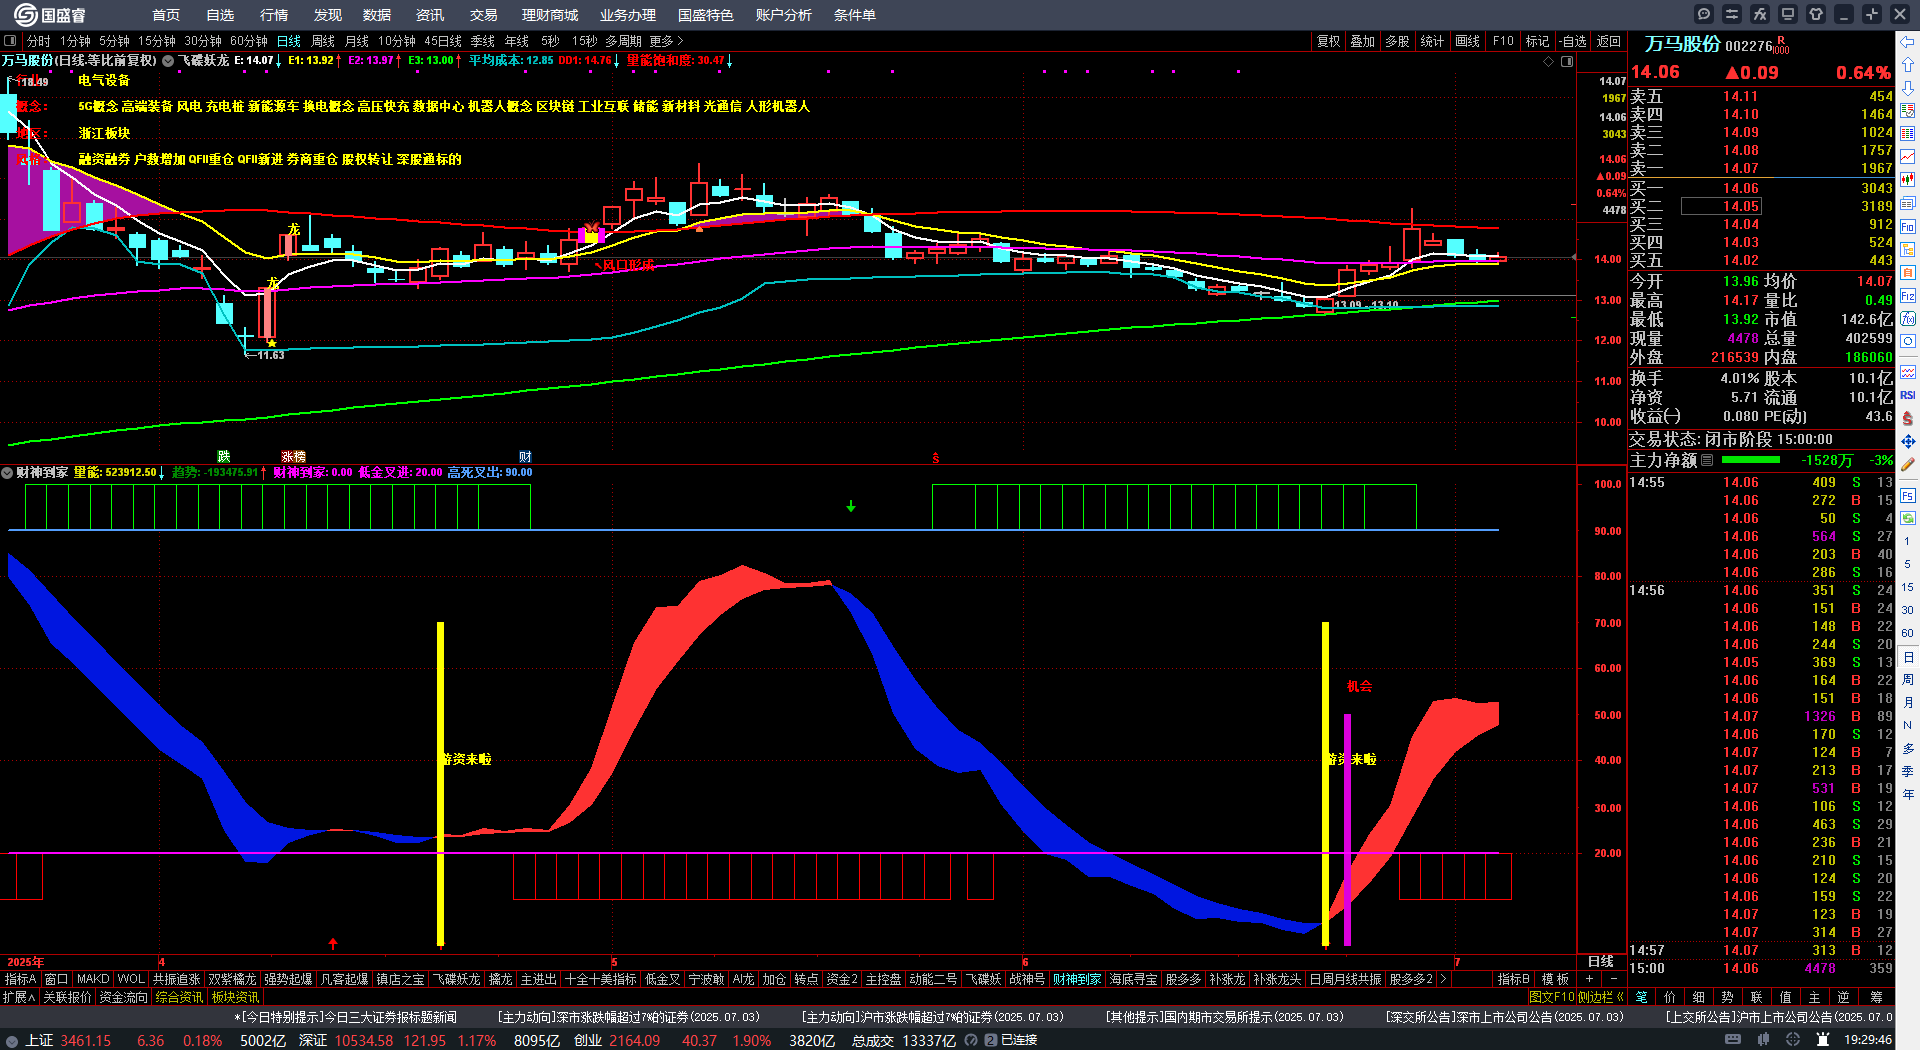Open the message chat icon in title bar

click(1704, 14)
